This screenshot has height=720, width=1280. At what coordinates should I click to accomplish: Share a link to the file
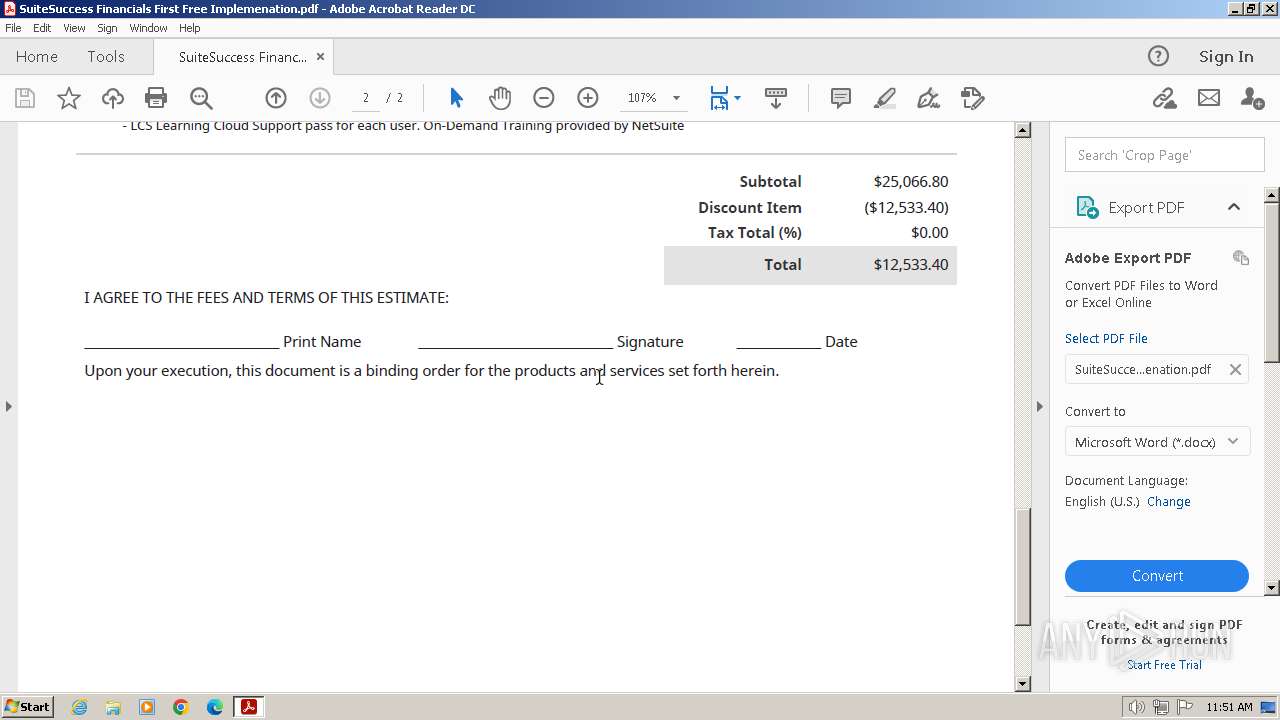point(1164,98)
